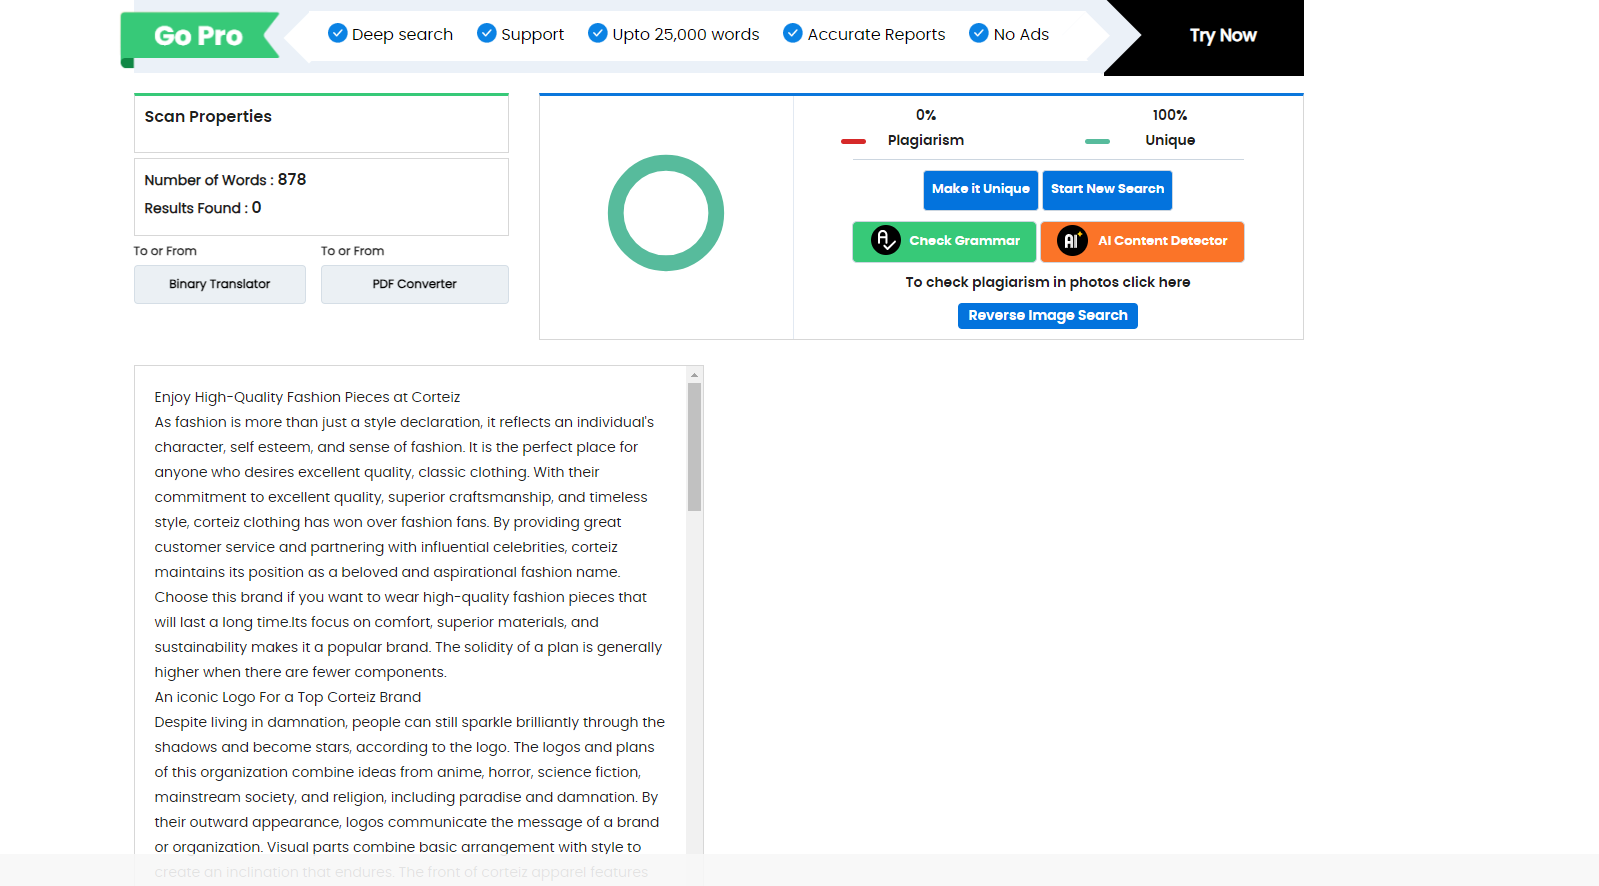1599x886 pixels.
Task: Click the 'Number of Words : 878' text
Action: (x=225, y=180)
